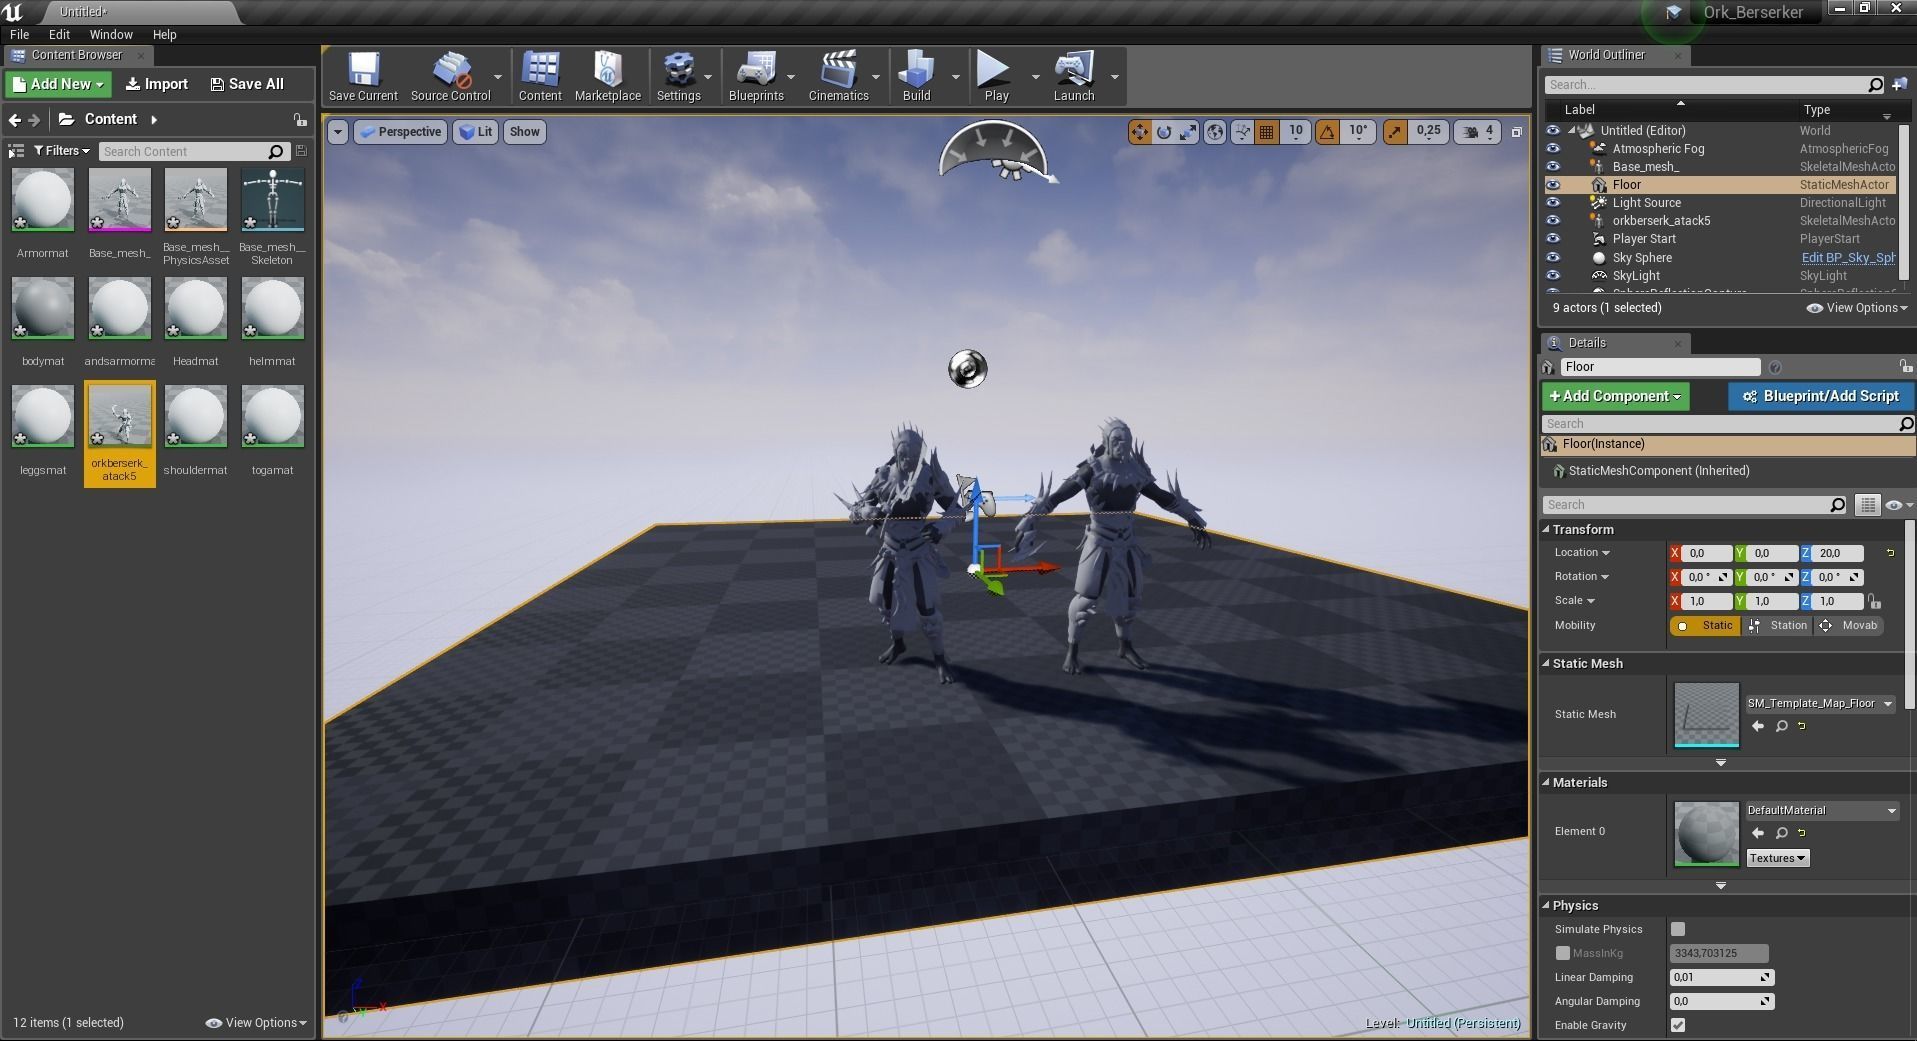The height and width of the screenshot is (1041, 1917).
Task: Toggle visibility of Light Source actor
Action: [1553, 203]
